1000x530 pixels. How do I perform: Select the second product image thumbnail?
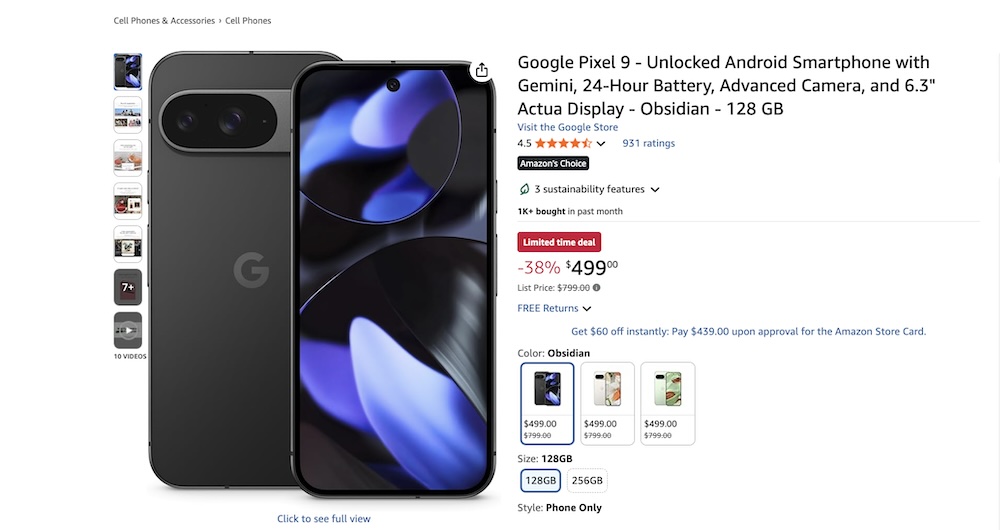pos(128,115)
